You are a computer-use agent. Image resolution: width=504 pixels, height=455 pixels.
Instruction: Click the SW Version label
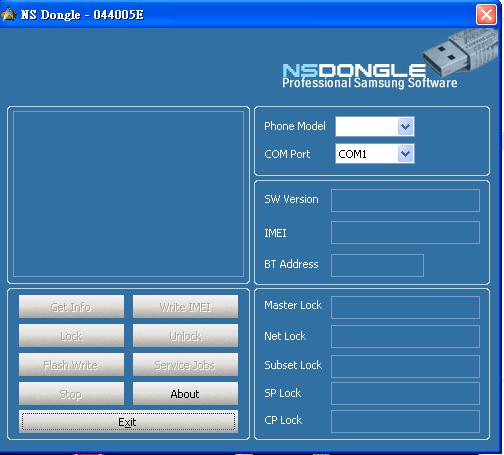point(291,199)
